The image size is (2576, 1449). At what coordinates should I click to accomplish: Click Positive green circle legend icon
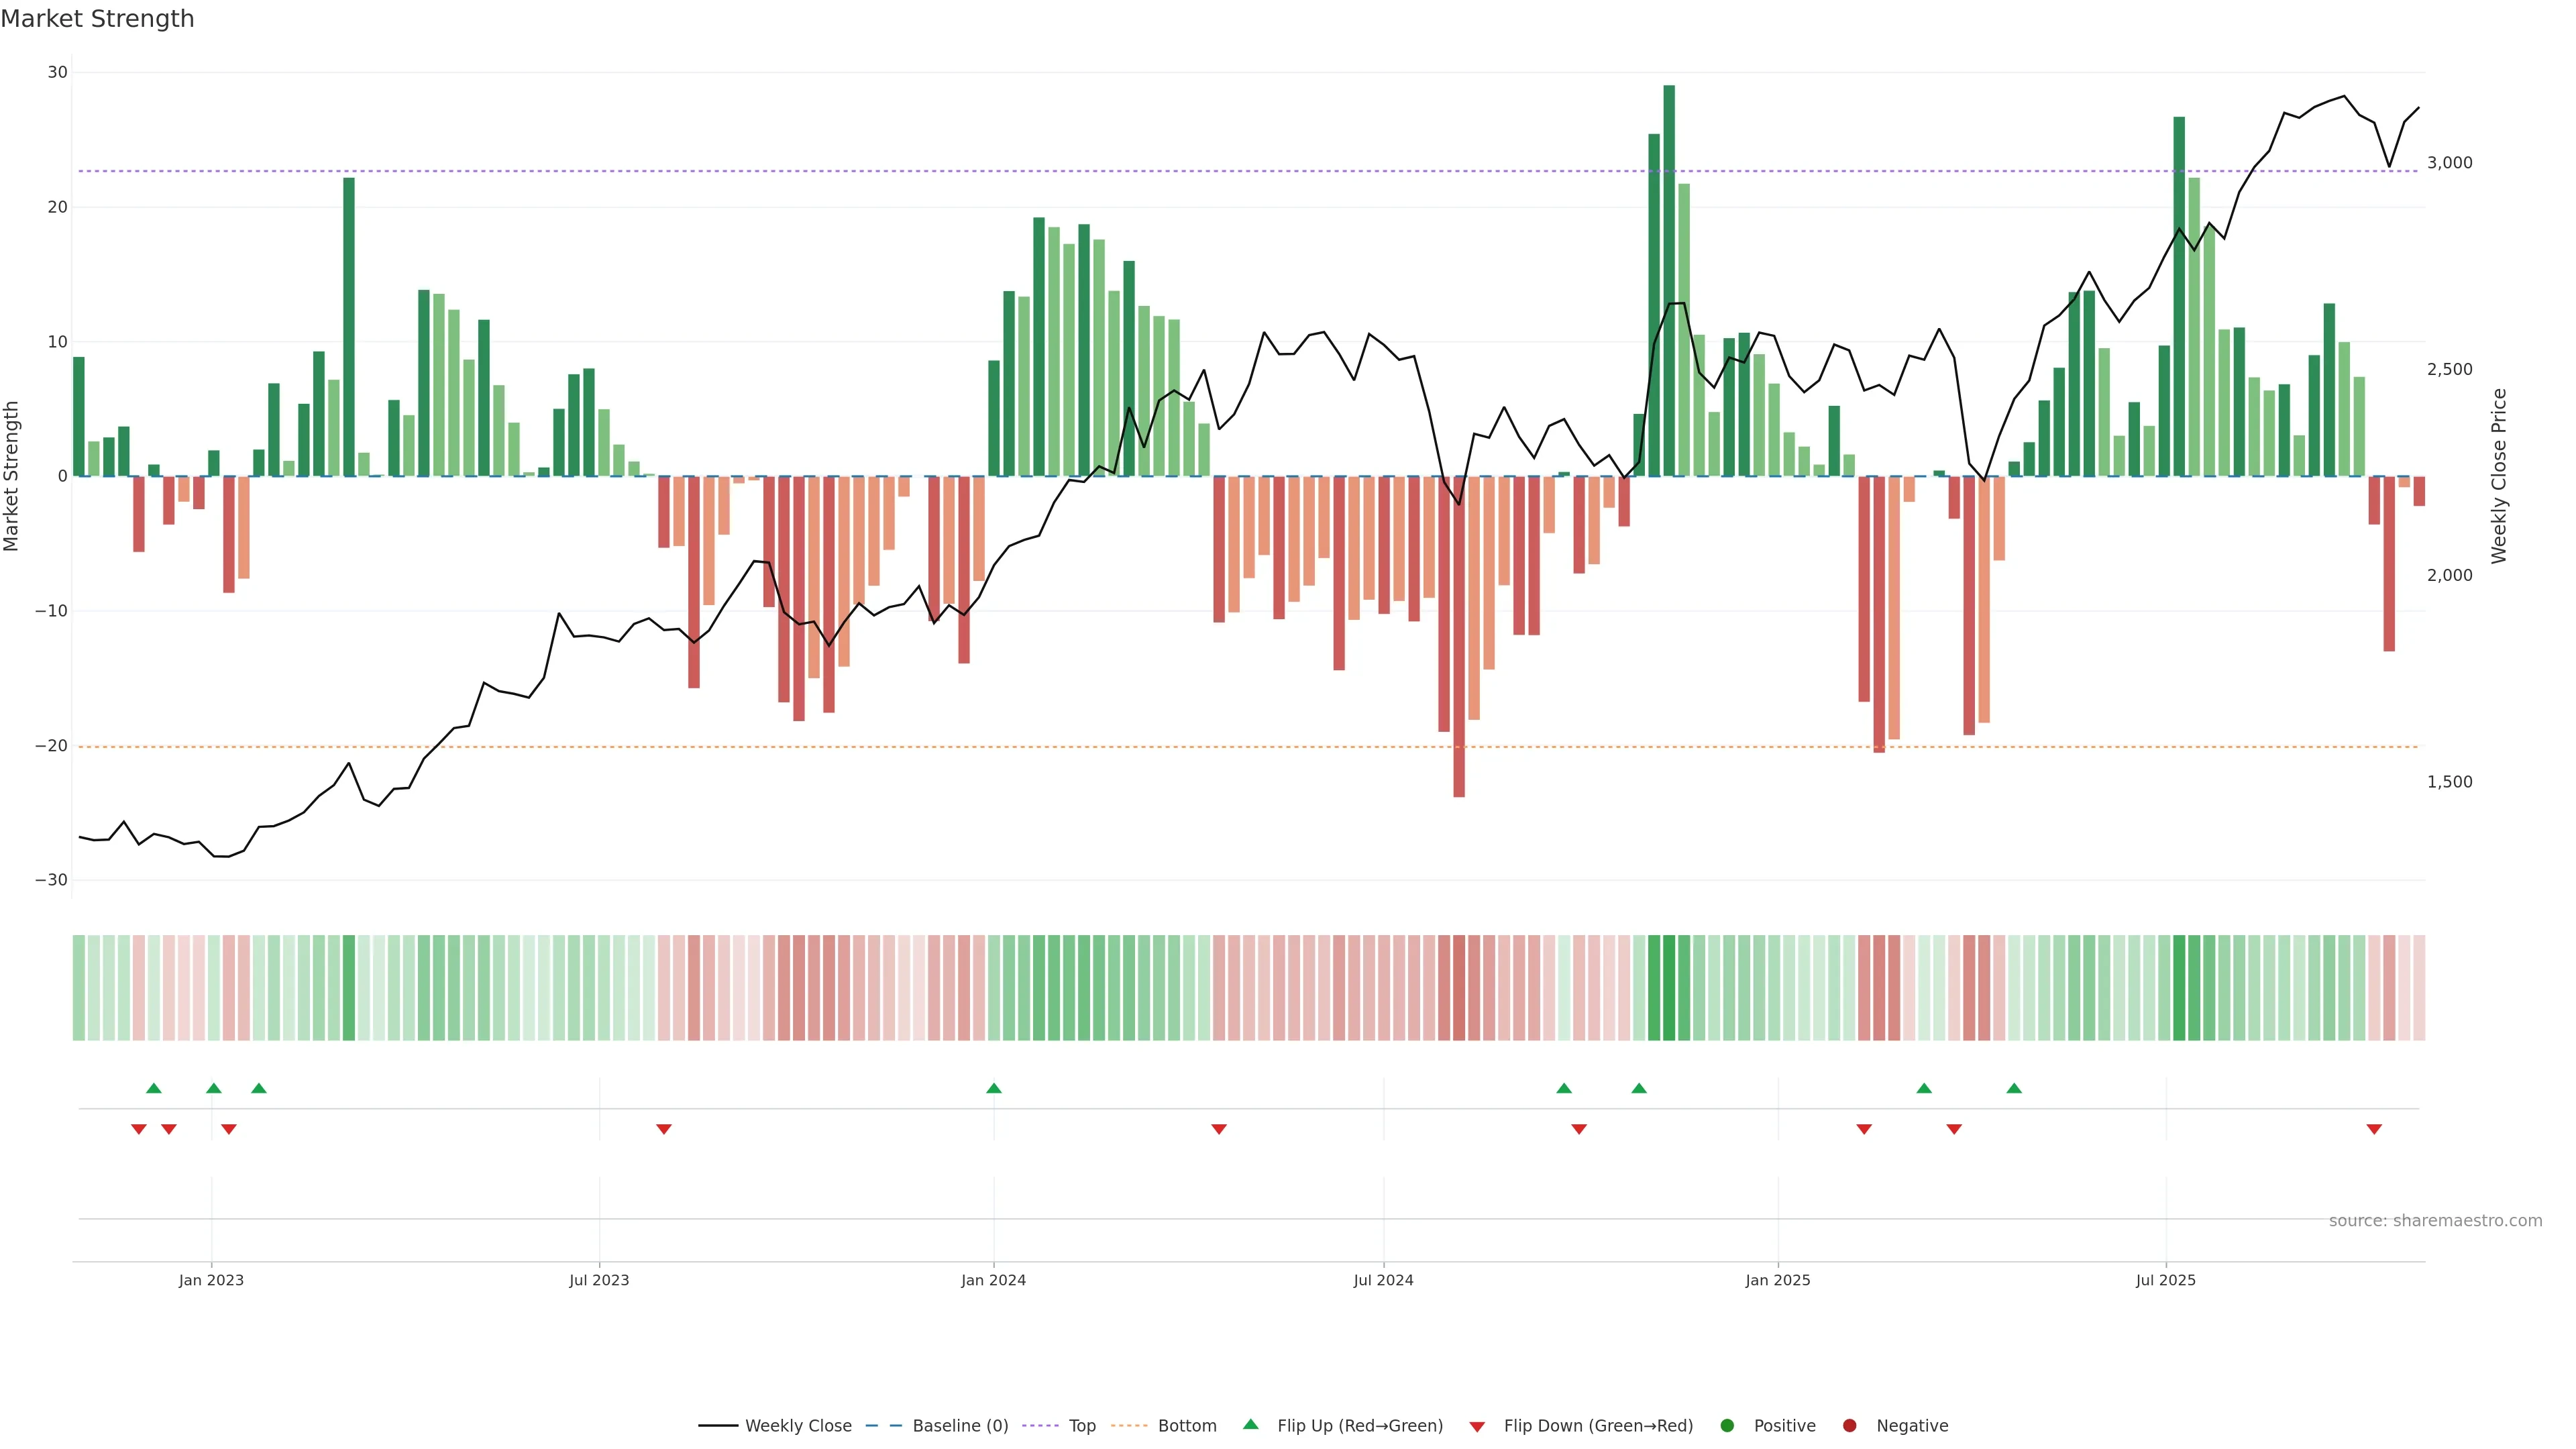pos(1727,1426)
